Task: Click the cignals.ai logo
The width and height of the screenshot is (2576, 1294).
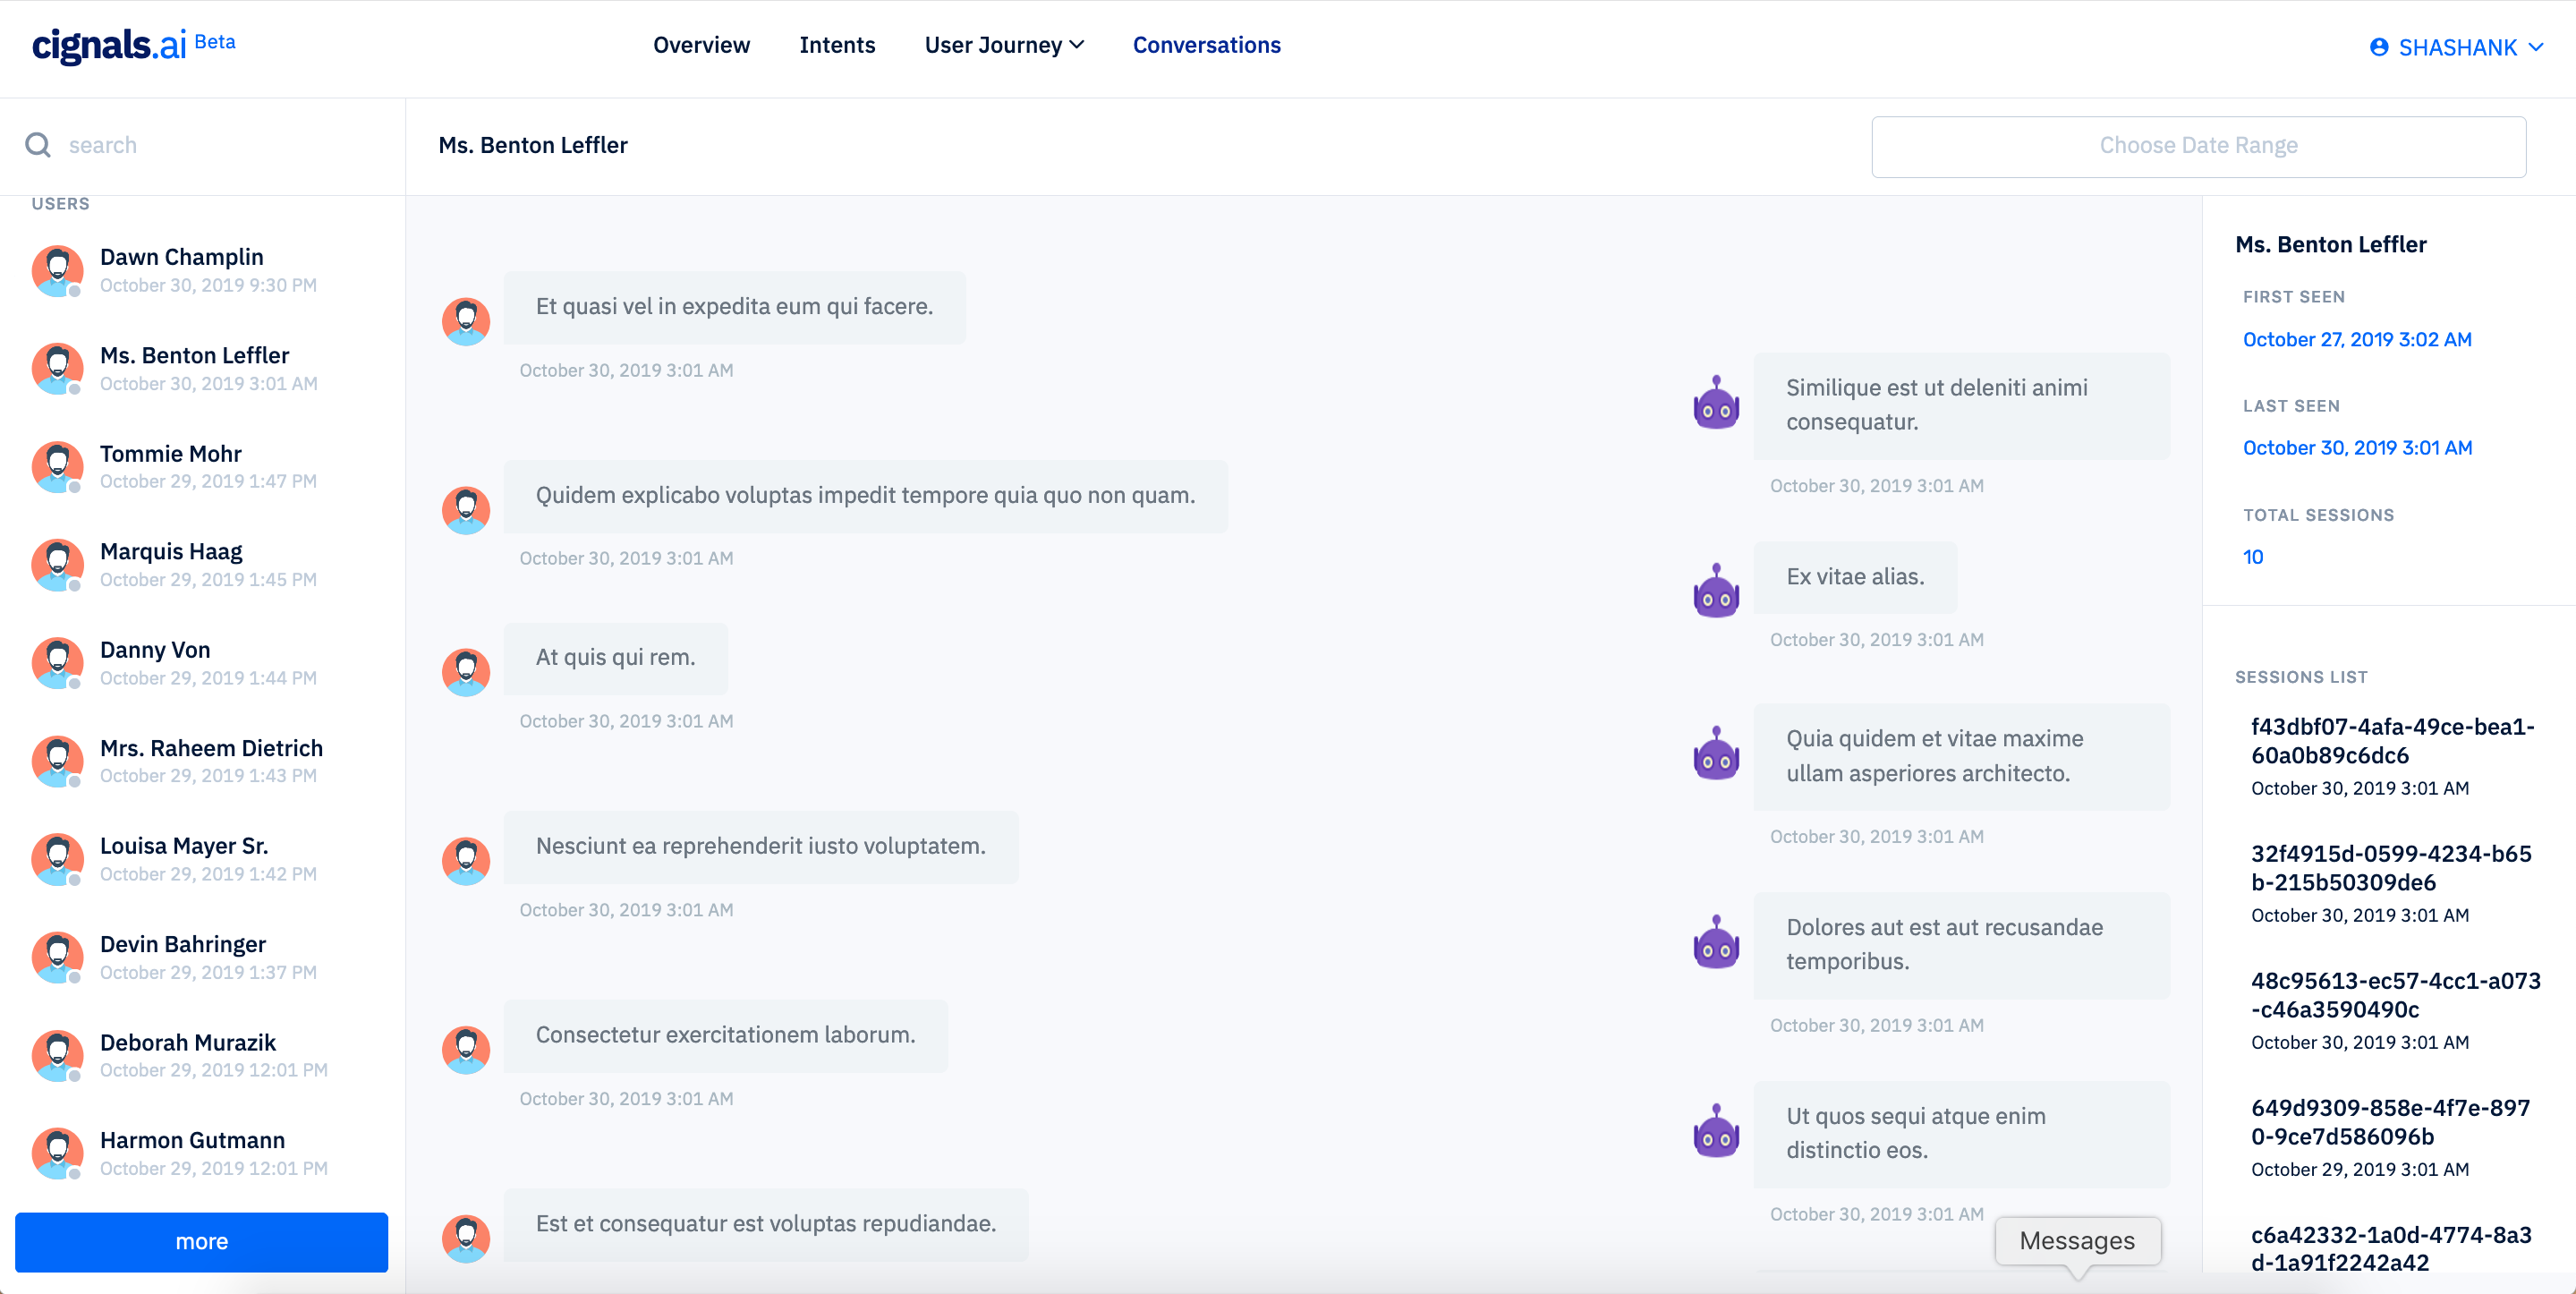Action: 110,45
